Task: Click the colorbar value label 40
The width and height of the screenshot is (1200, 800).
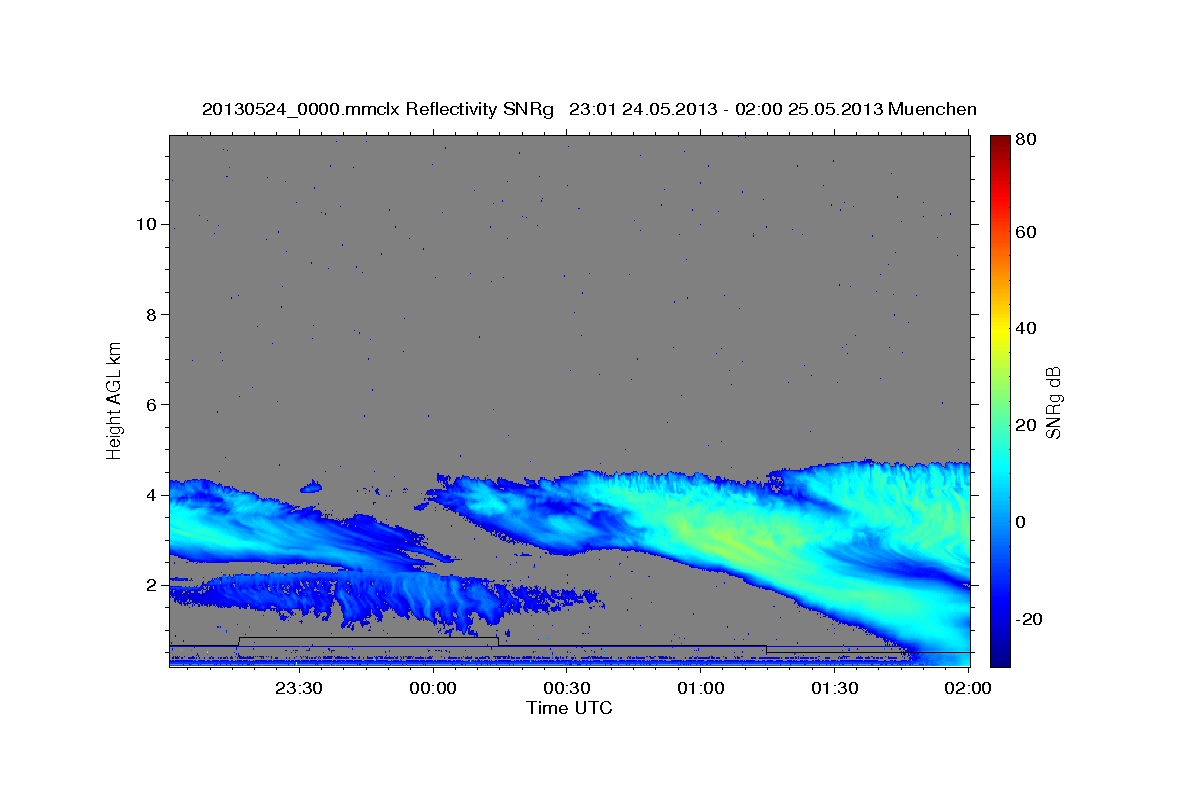Action: [1025, 328]
